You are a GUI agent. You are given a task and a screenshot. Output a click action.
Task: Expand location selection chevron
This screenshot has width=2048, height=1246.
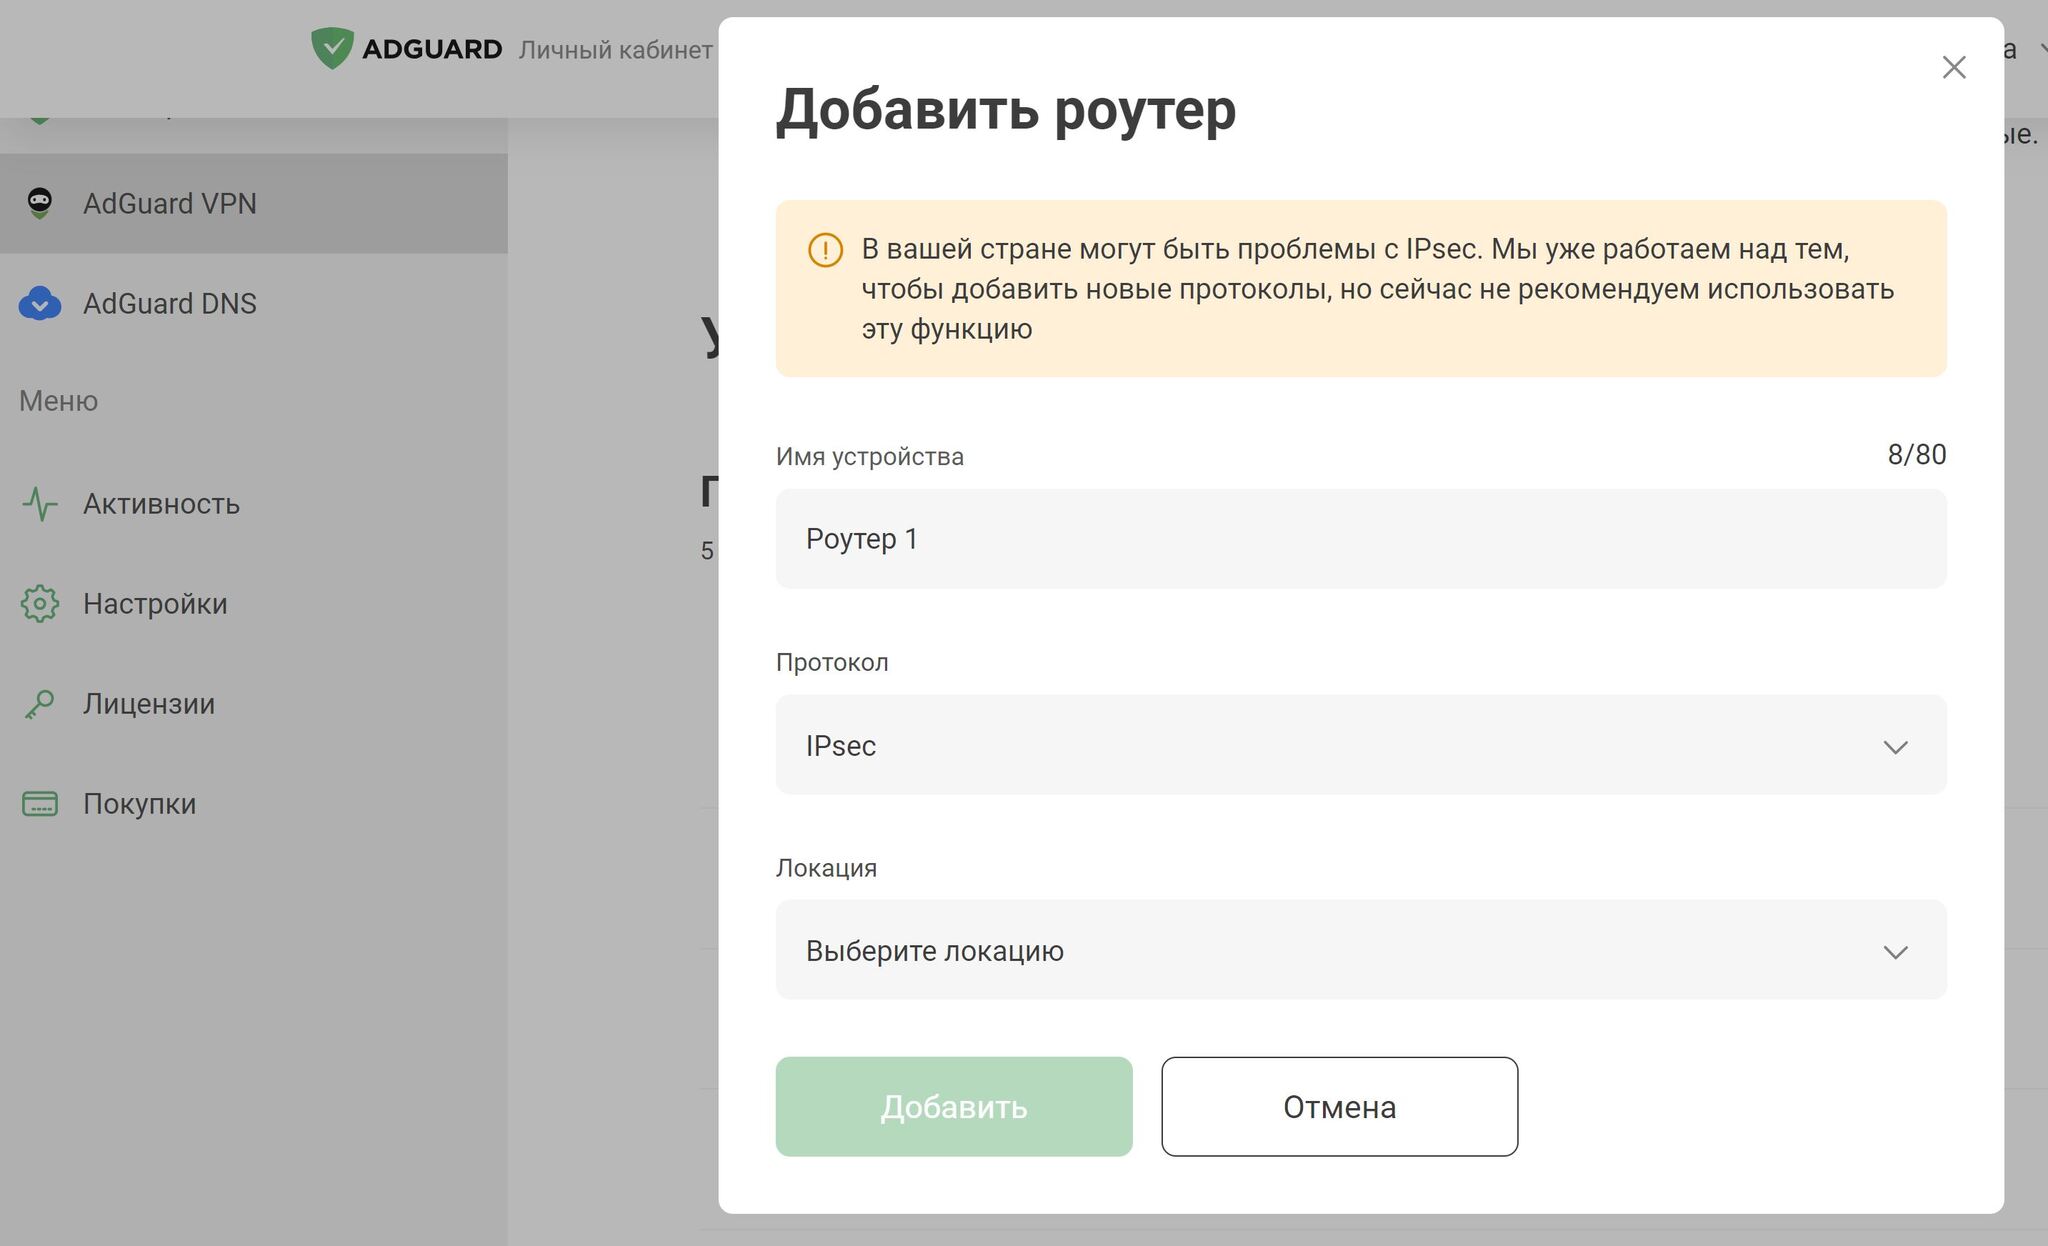[x=1896, y=952]
